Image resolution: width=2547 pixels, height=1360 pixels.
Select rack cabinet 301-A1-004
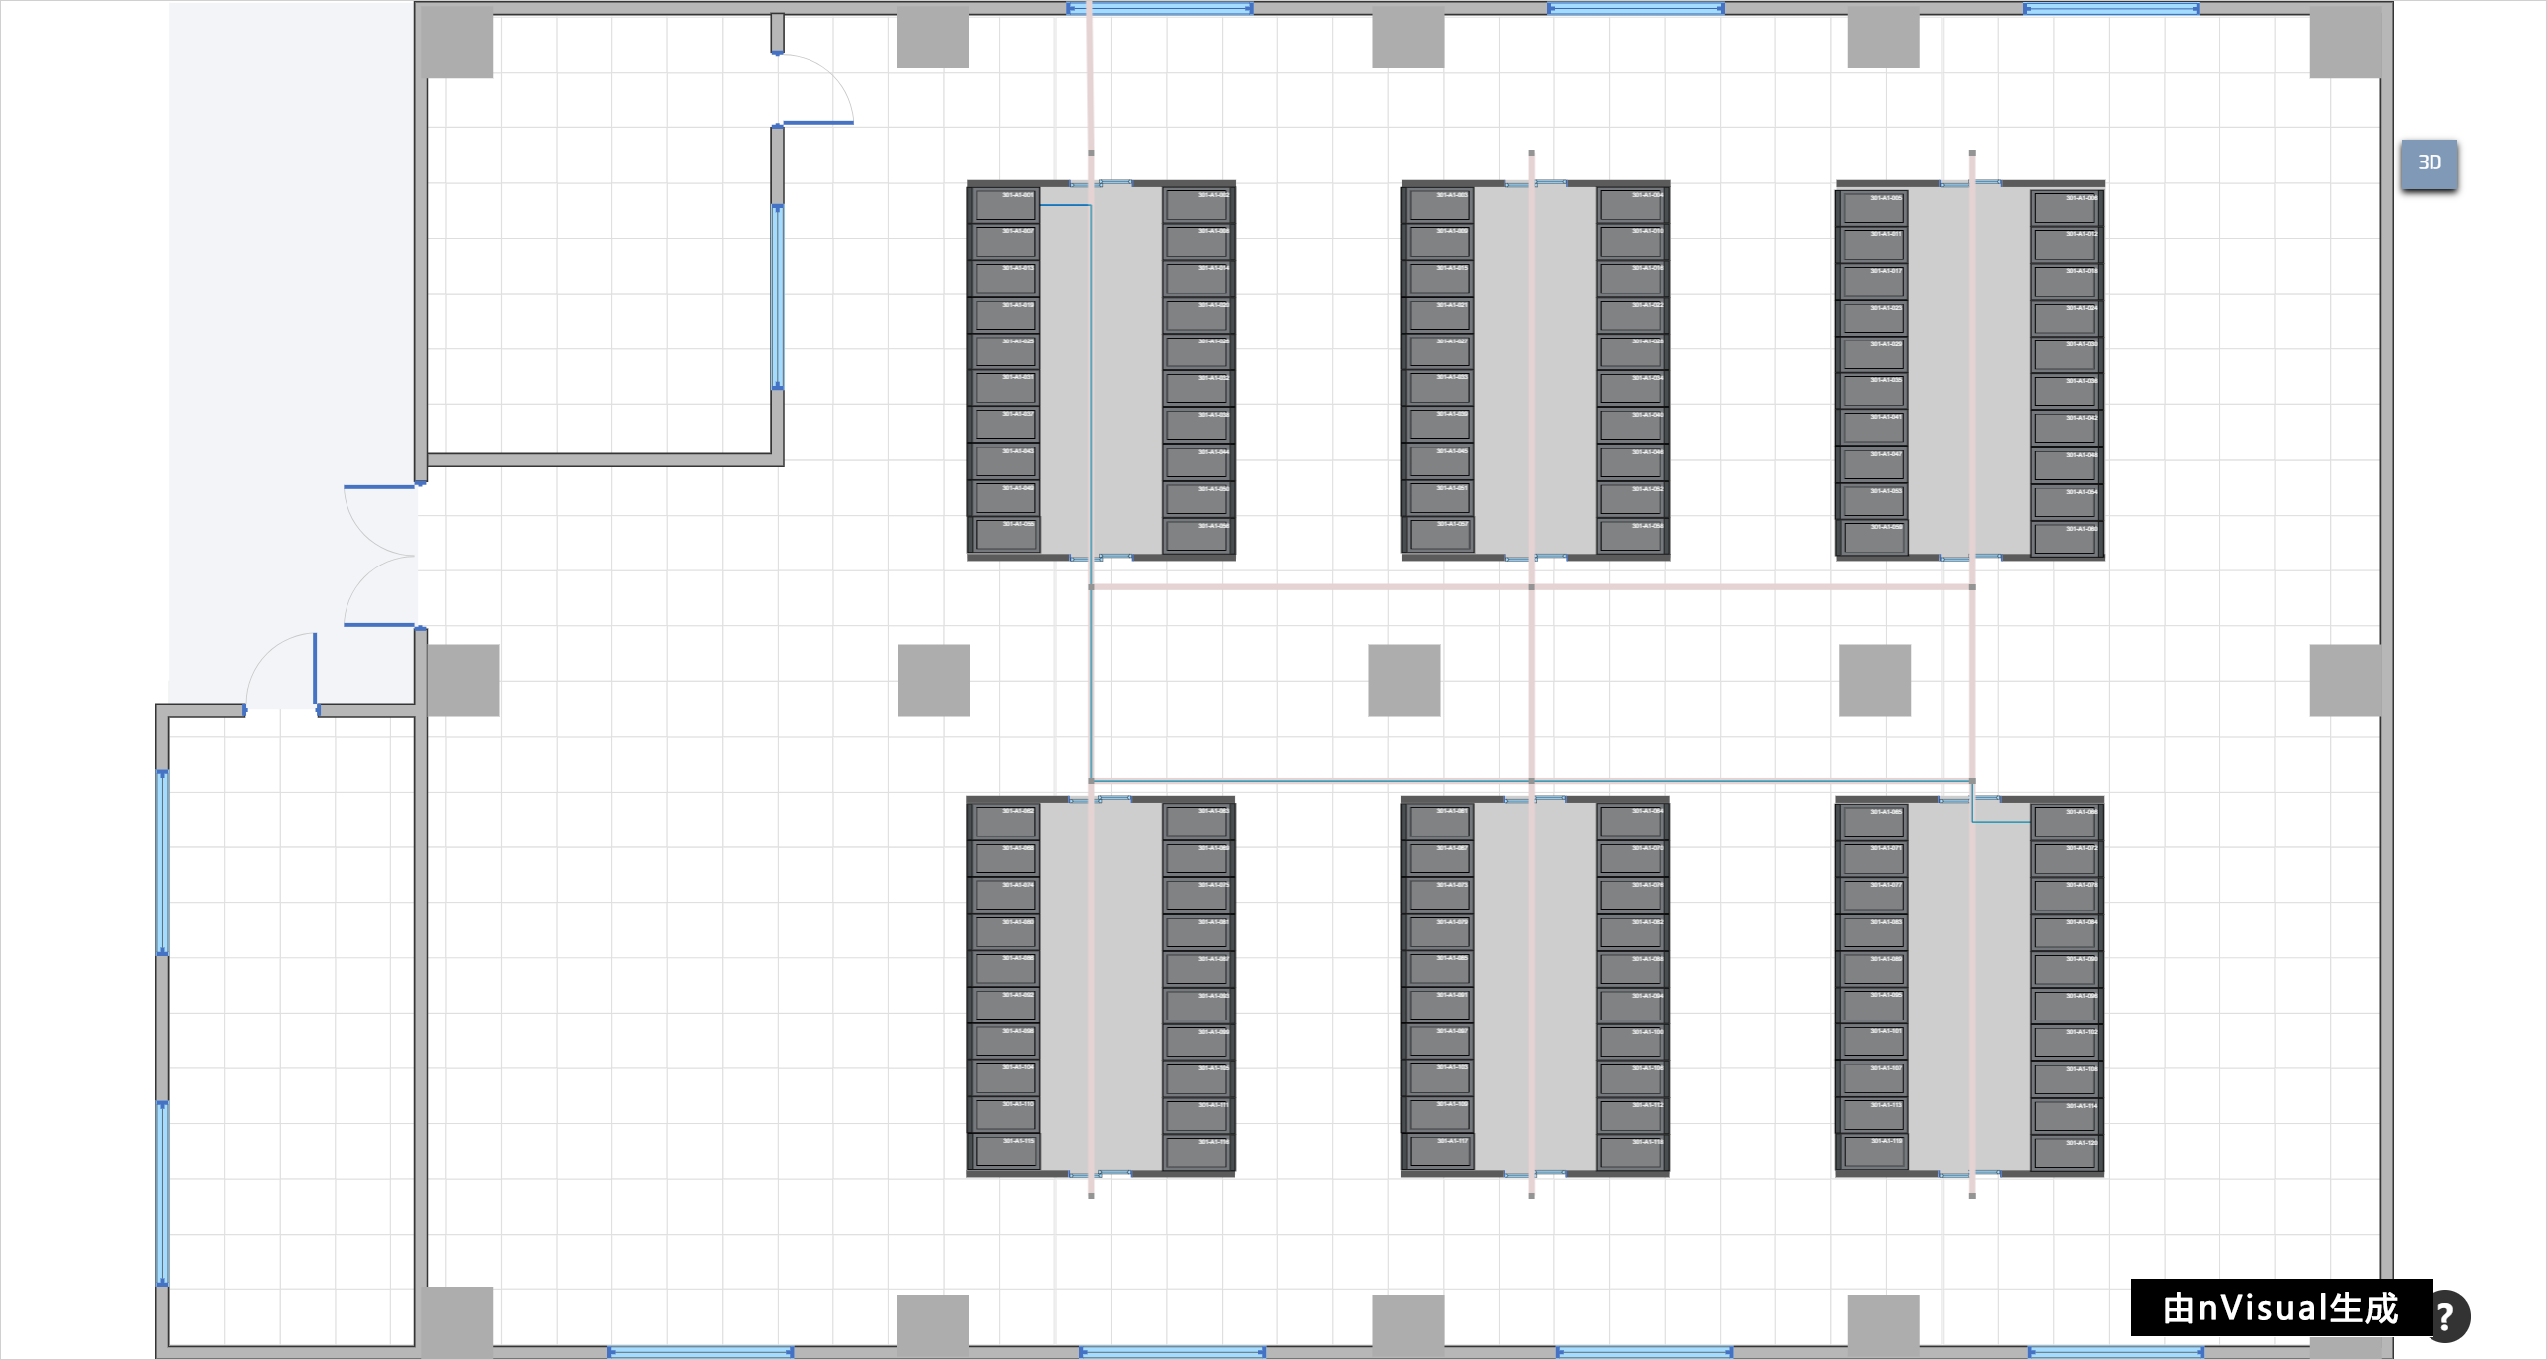1631,205
